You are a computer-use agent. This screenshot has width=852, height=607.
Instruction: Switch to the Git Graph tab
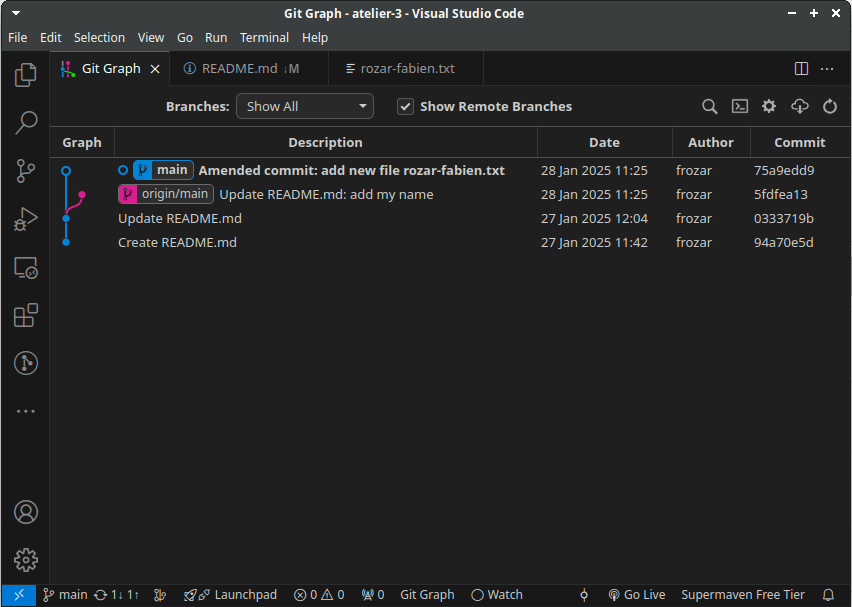[x=111, y=68]
